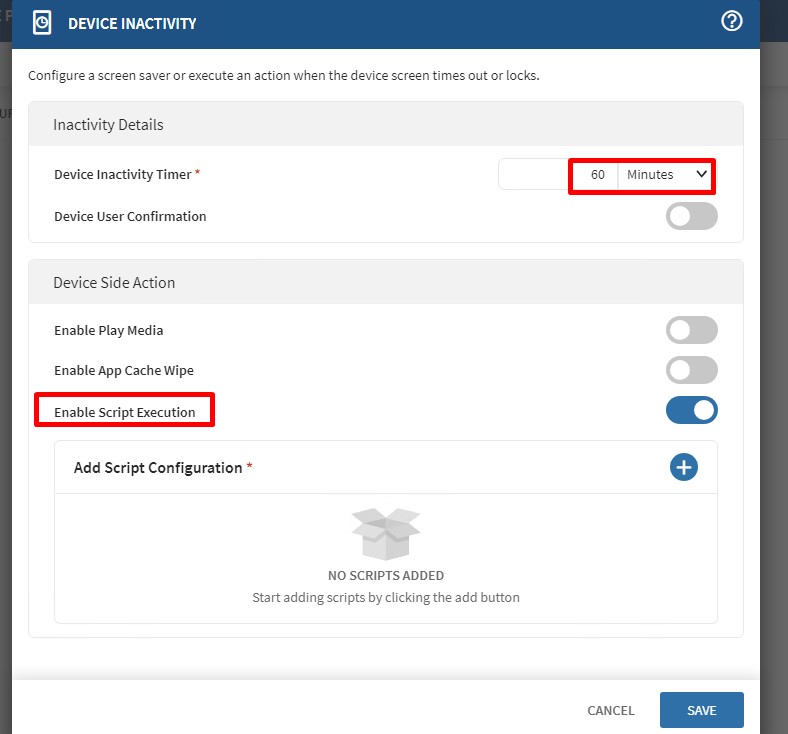Cancel the Device Inactivity dialog

(x=610, y=710)
